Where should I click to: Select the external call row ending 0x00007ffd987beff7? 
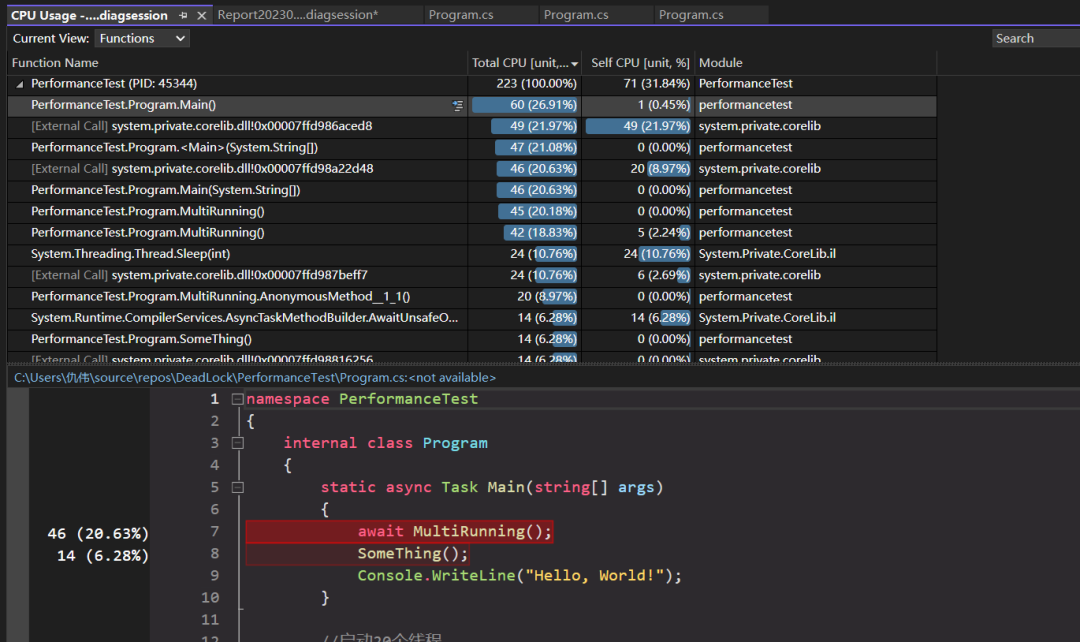point(472,276)
